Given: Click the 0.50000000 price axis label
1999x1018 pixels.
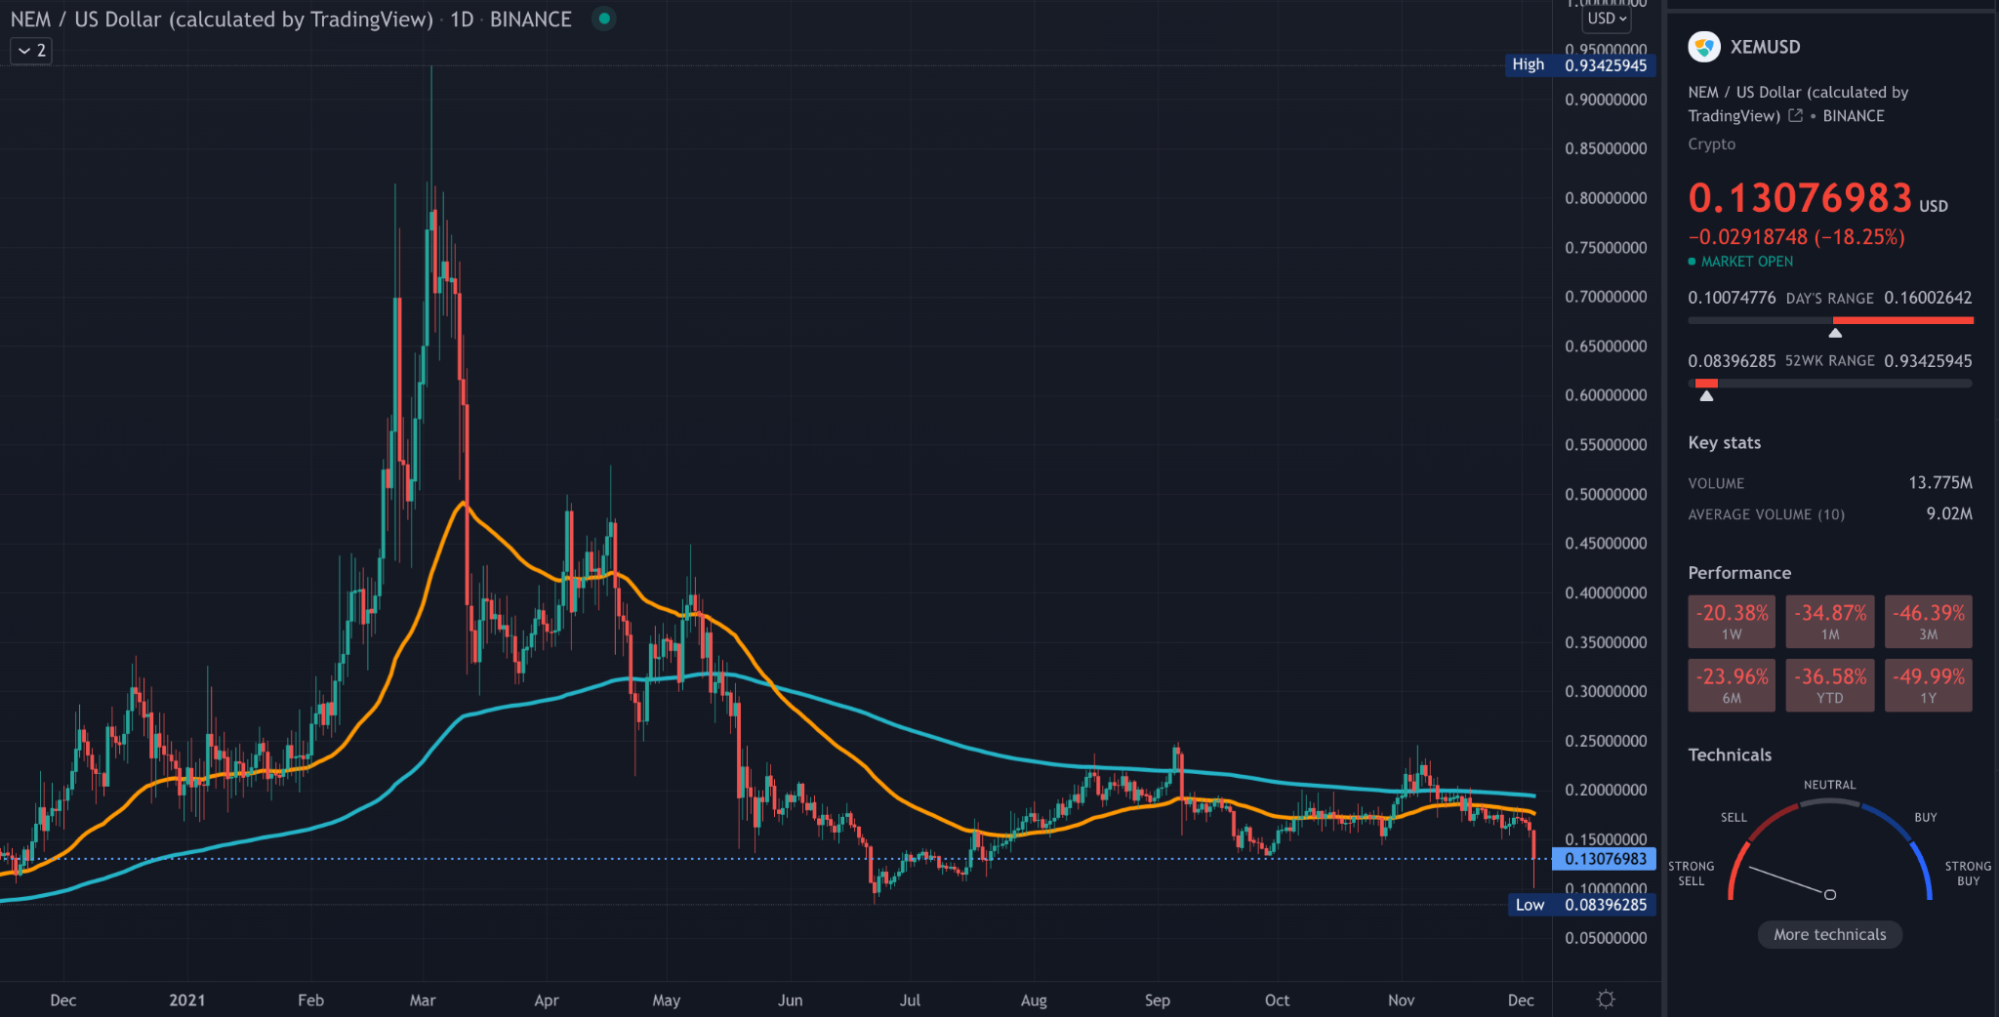Looking at the screenshot, I should pyautogui.click(x=1605, y=494).
